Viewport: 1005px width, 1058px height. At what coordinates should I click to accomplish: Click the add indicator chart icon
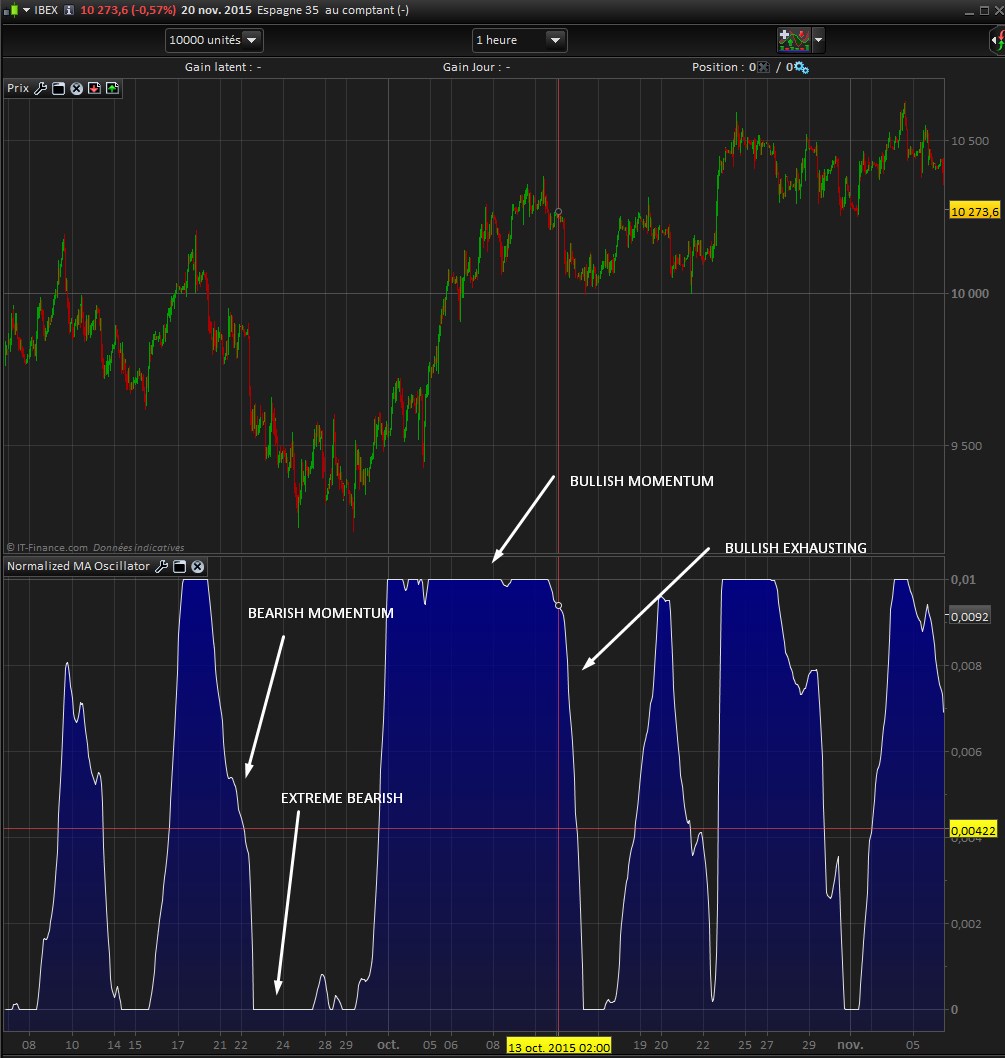(x=794, y=40)
